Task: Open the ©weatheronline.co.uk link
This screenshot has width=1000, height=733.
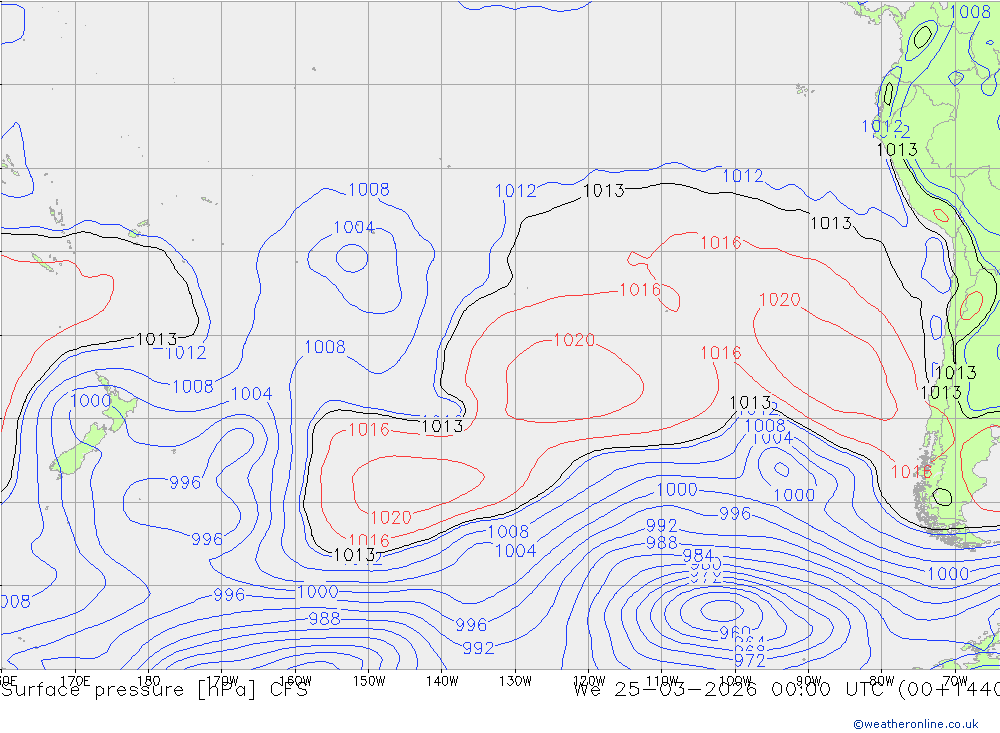Action: coord(916,724)
